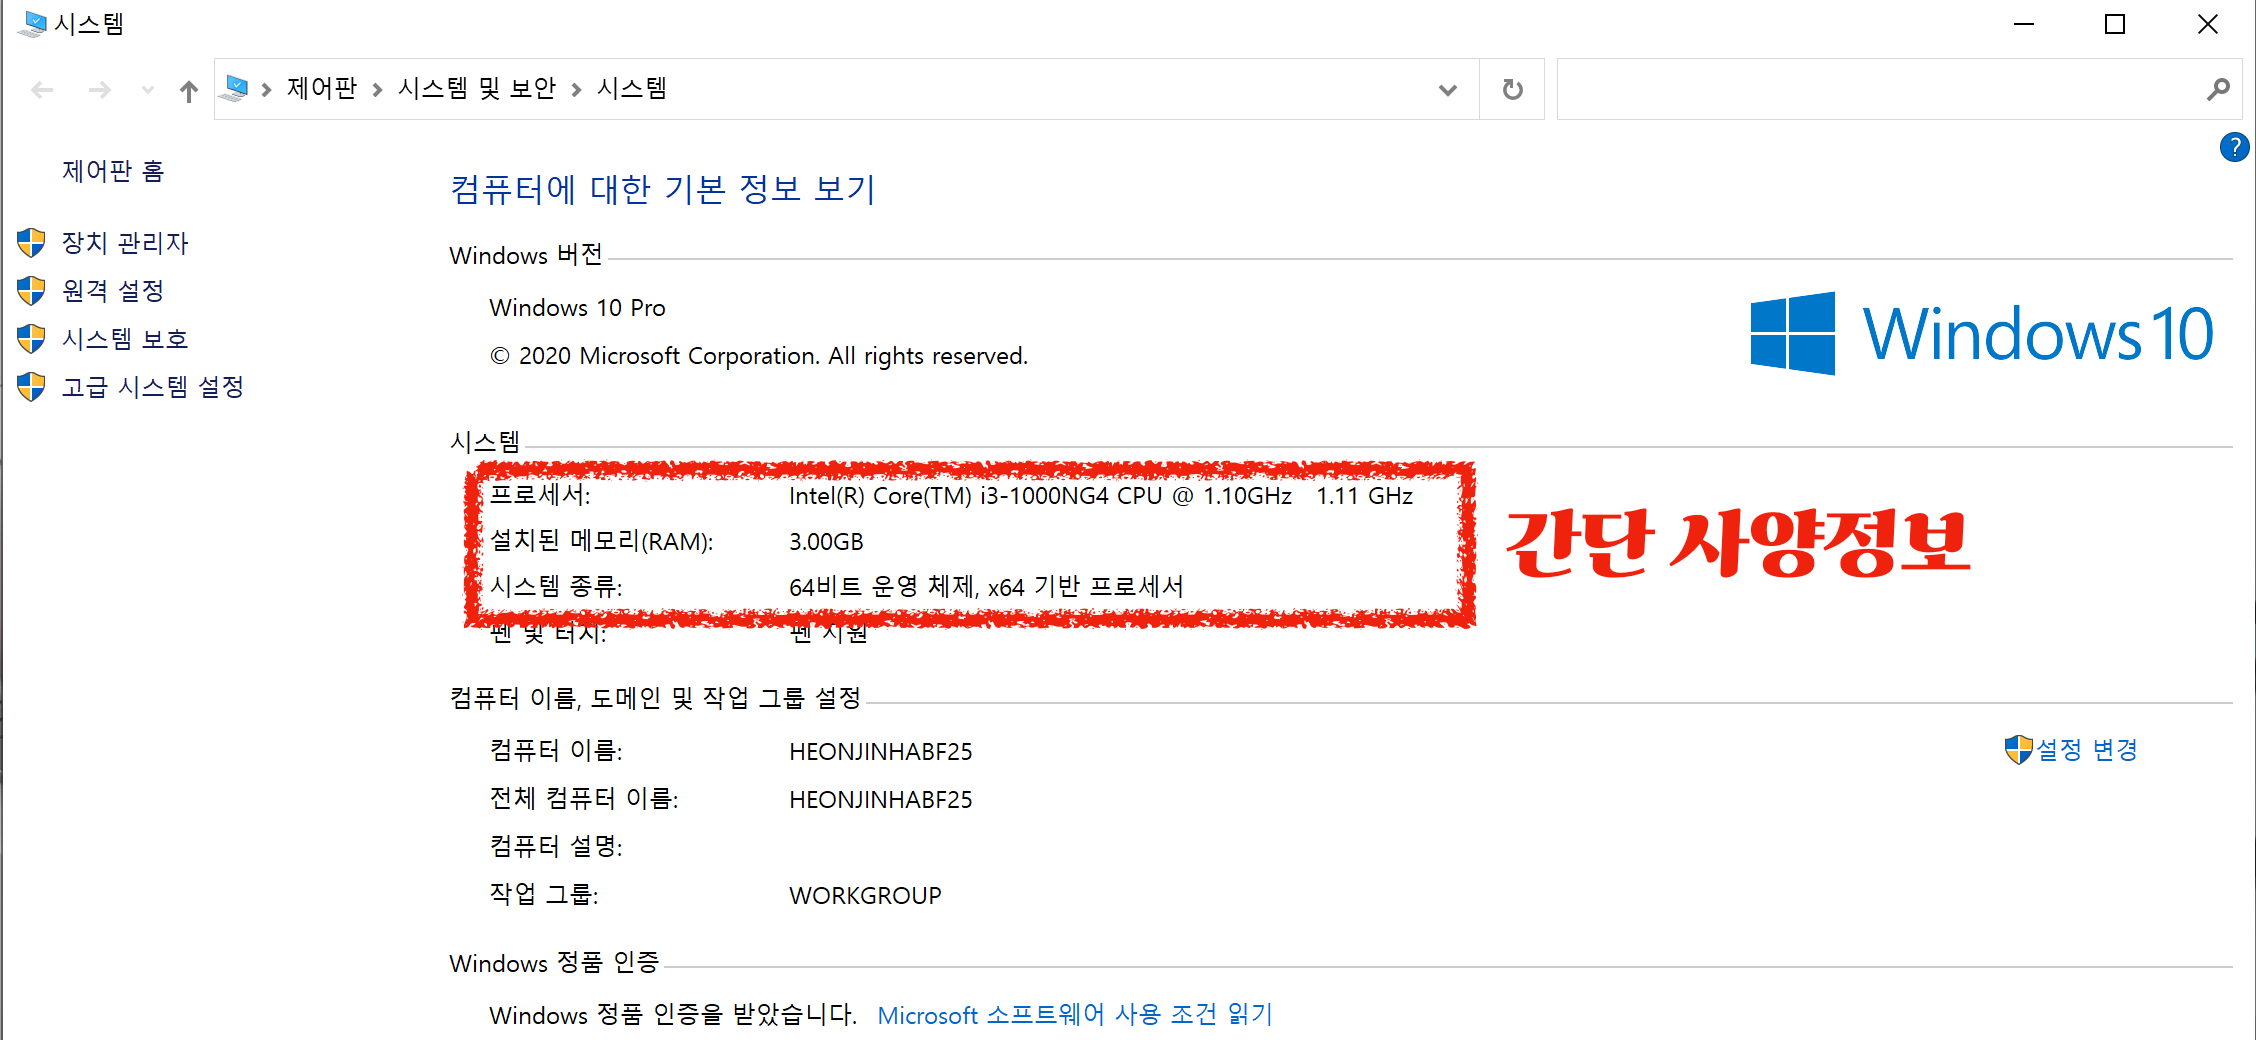Viewport: 2256px width, 1040px height.
Task: Click the computer icon in address bar
Action: click(236, 88)
